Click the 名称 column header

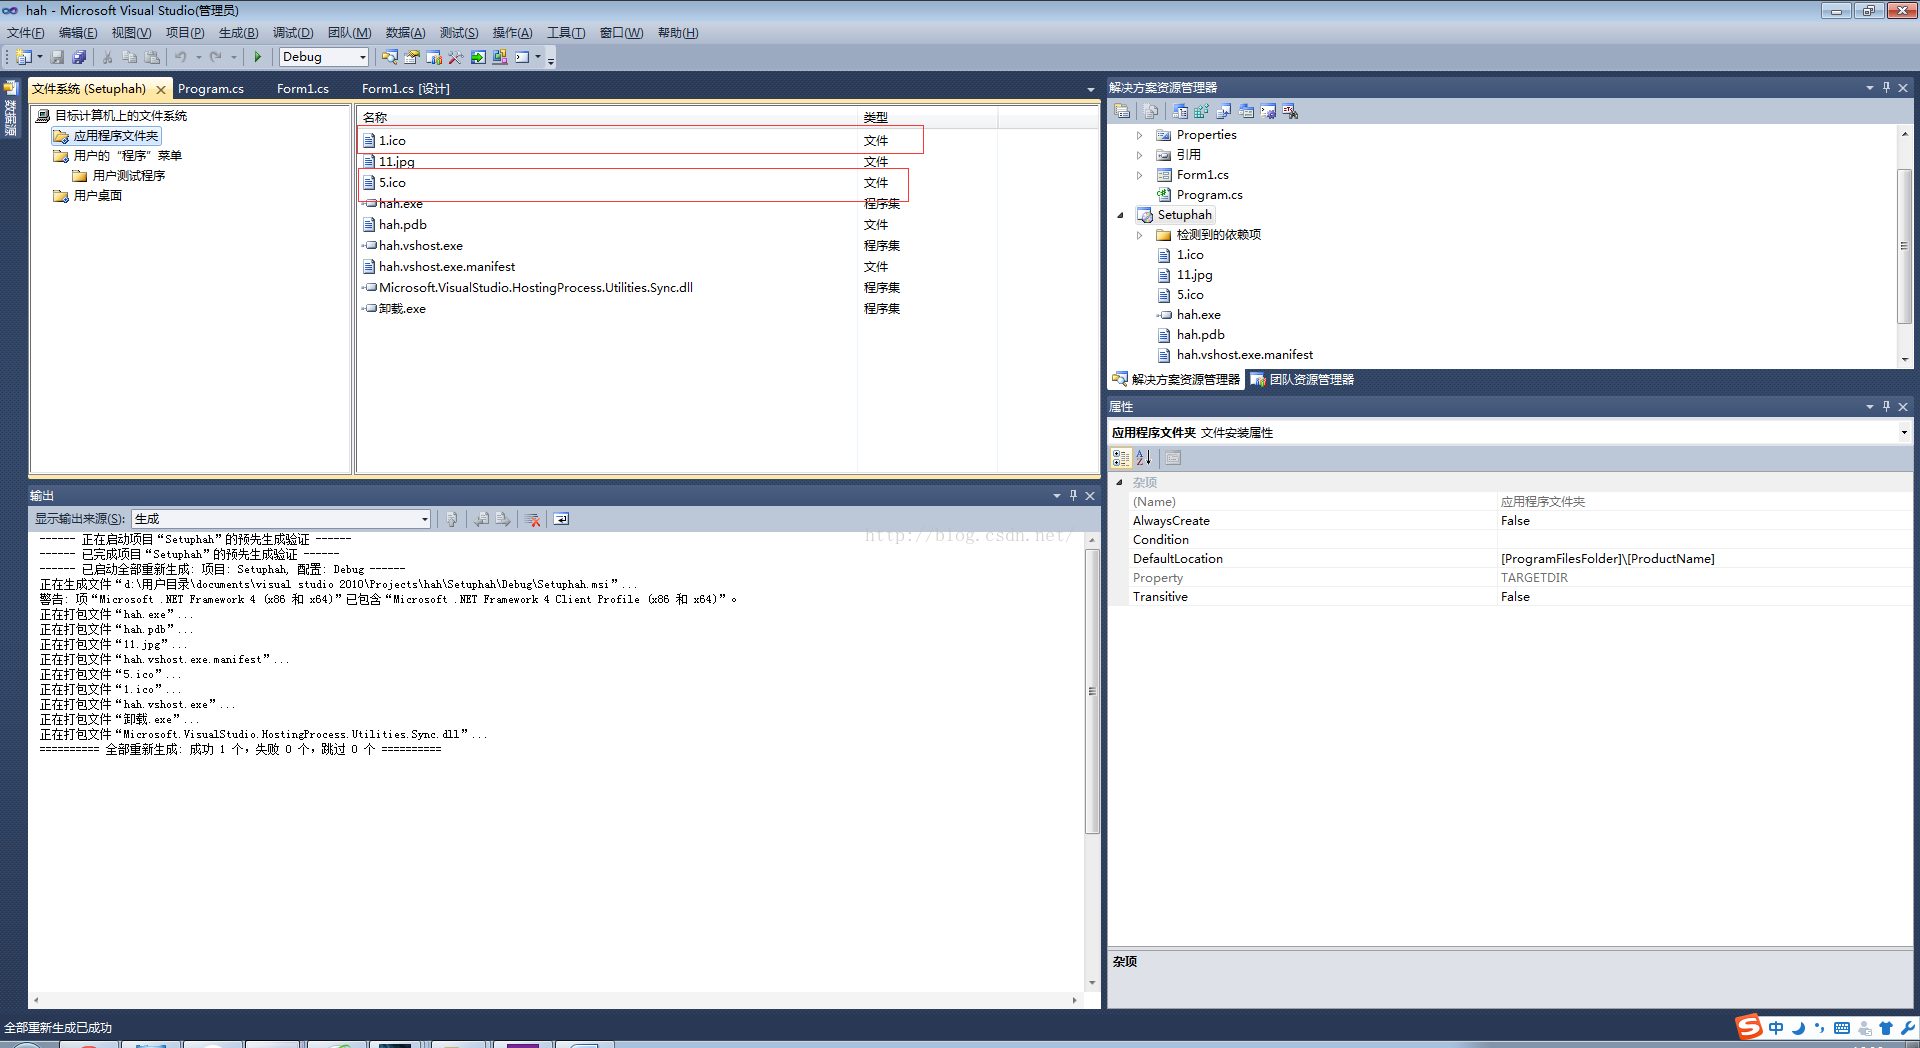pyautogui.click(x=608, y=117)
